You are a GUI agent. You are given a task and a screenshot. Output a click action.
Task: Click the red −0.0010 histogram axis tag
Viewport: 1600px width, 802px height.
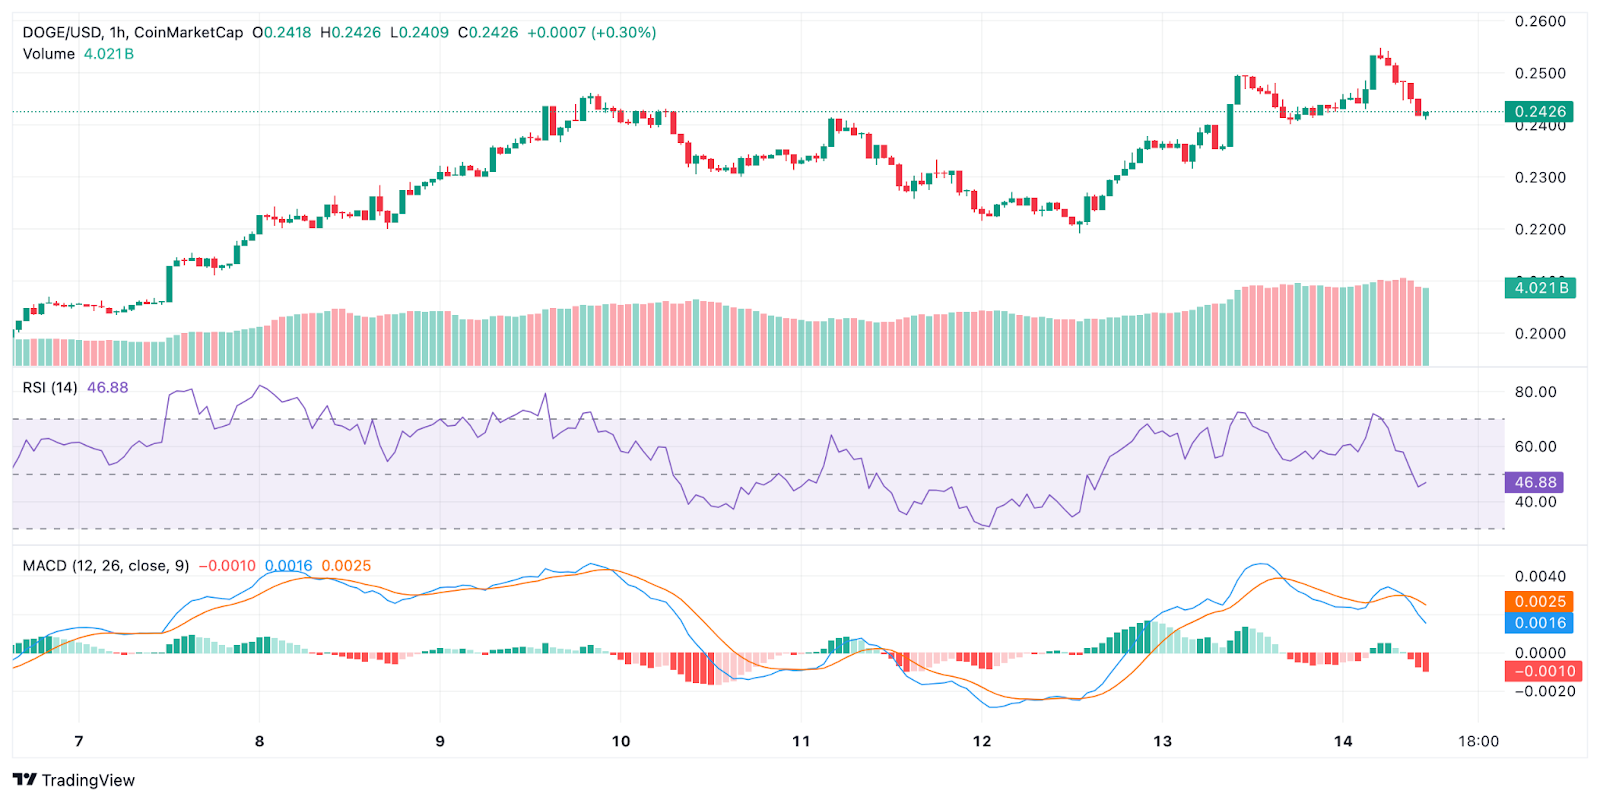click(1542, 671)
